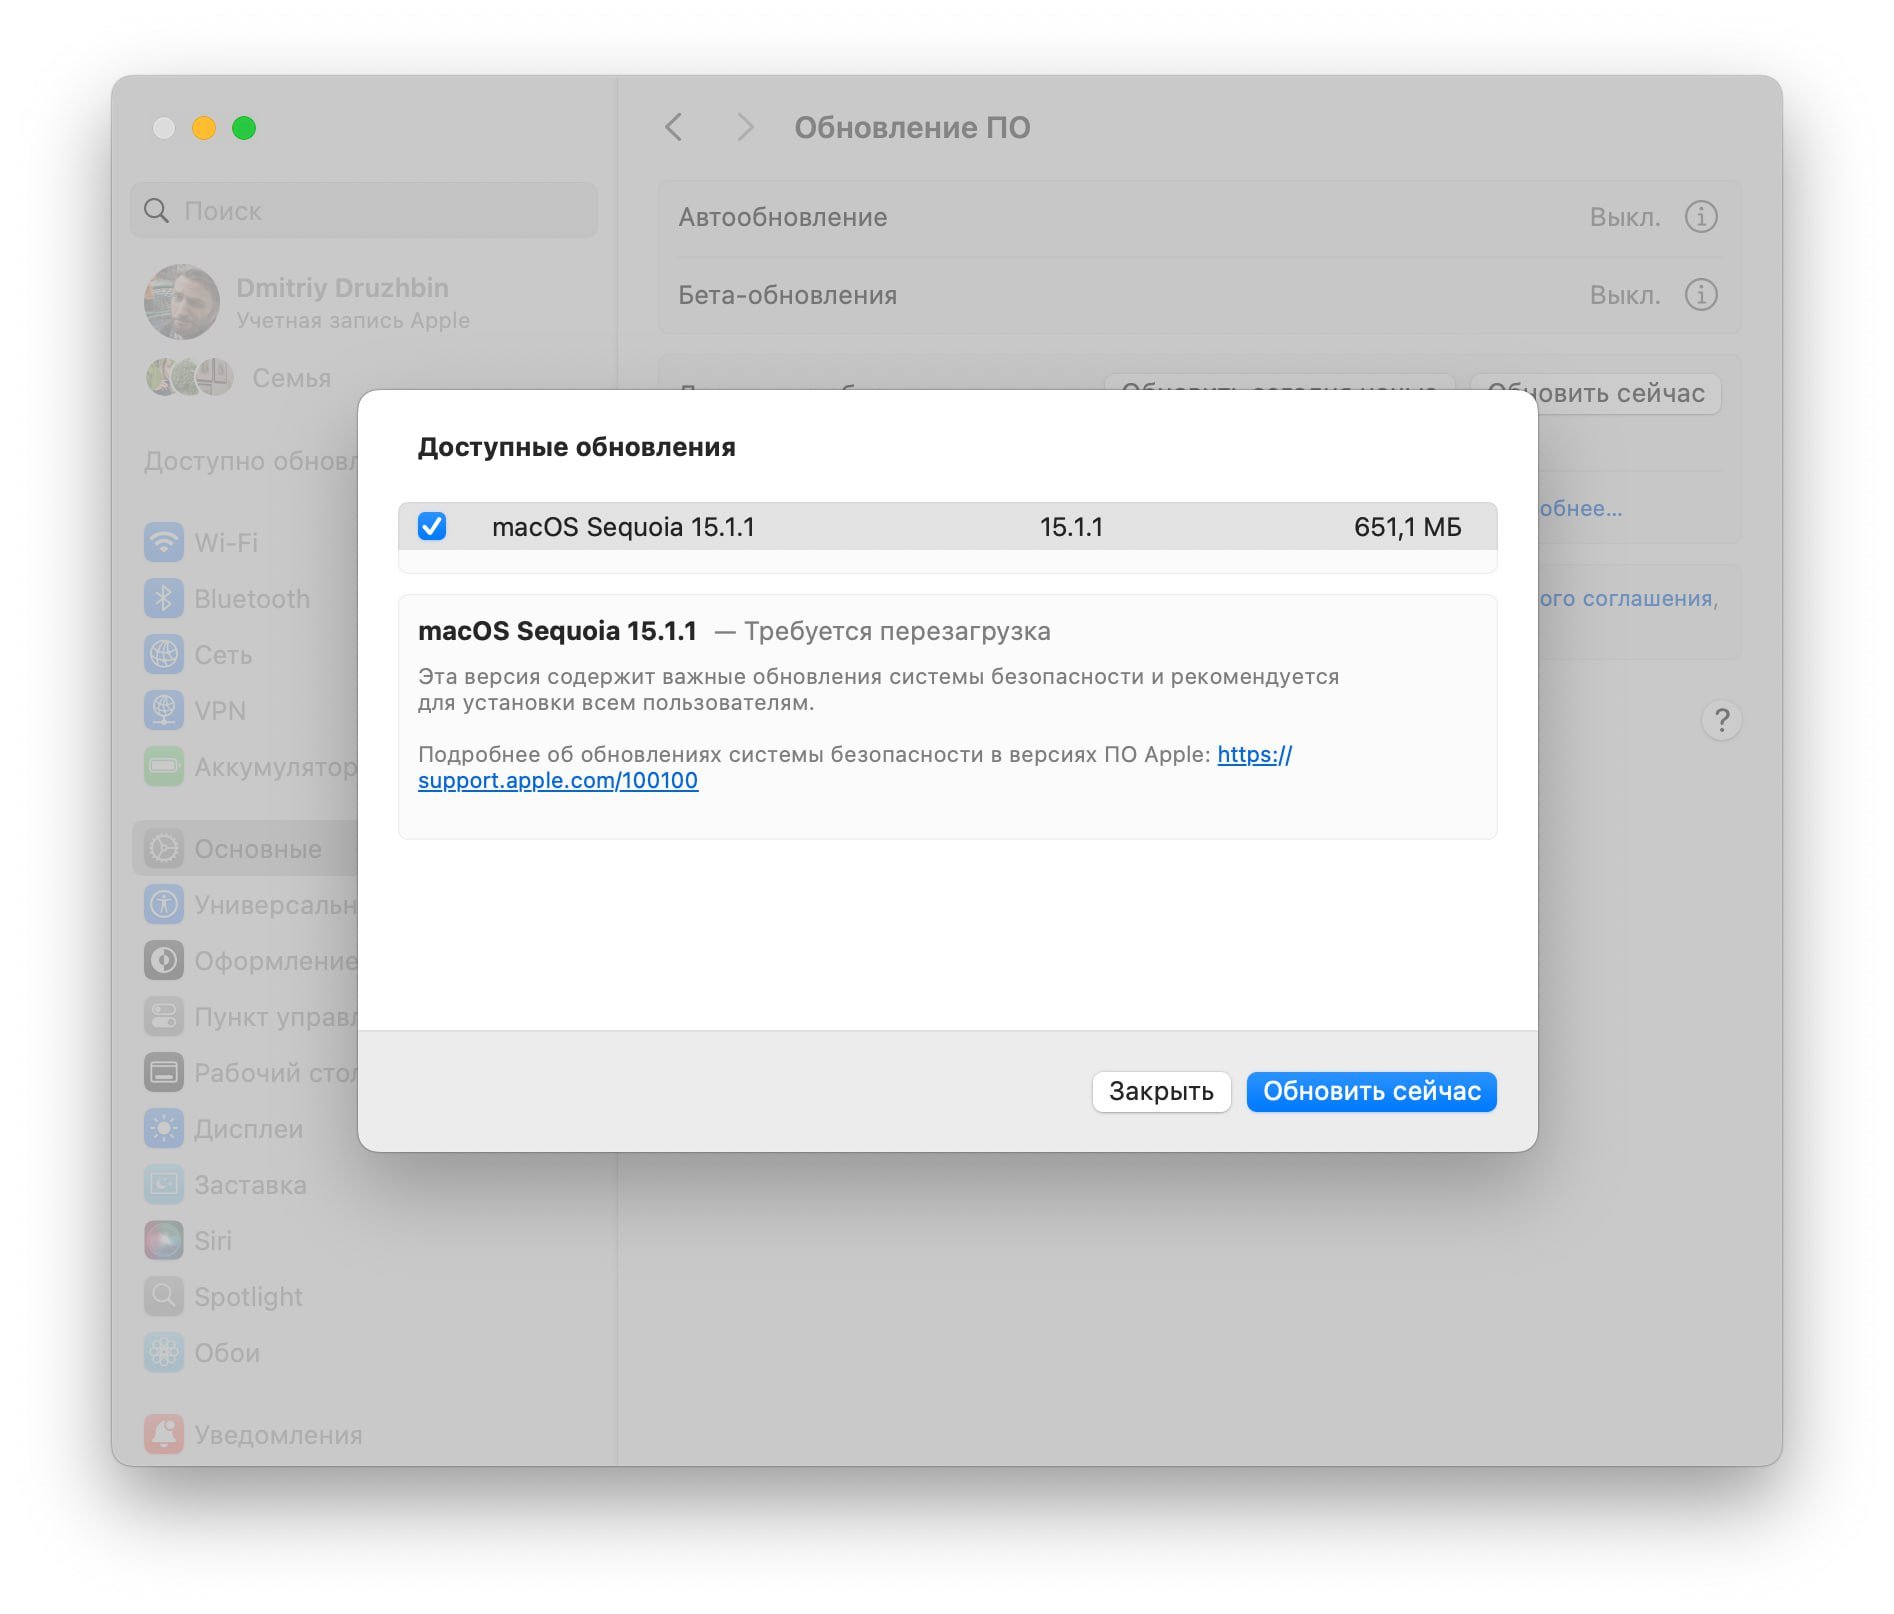The image size is (1894, 1614).
Task: Open the Spotlight settings label
Action: click(248, 1297)
